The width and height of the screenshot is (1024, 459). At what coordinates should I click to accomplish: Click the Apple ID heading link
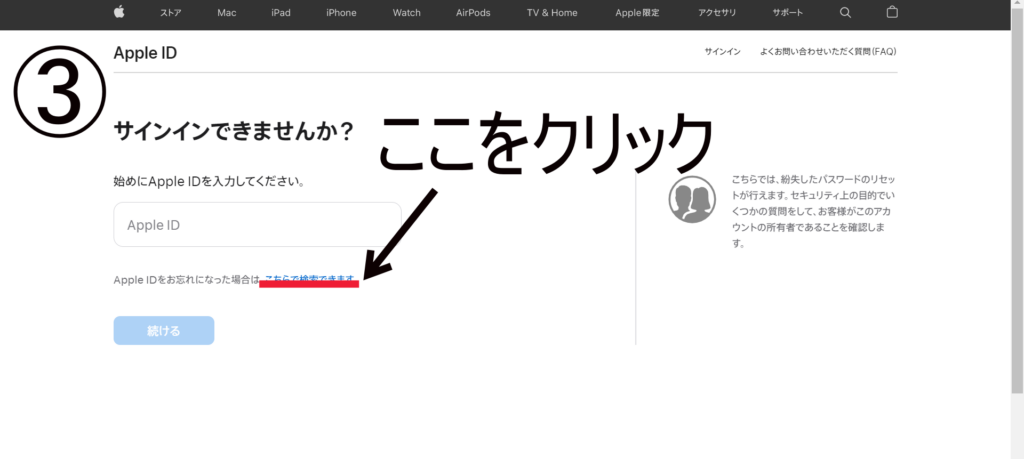point(145,53)
